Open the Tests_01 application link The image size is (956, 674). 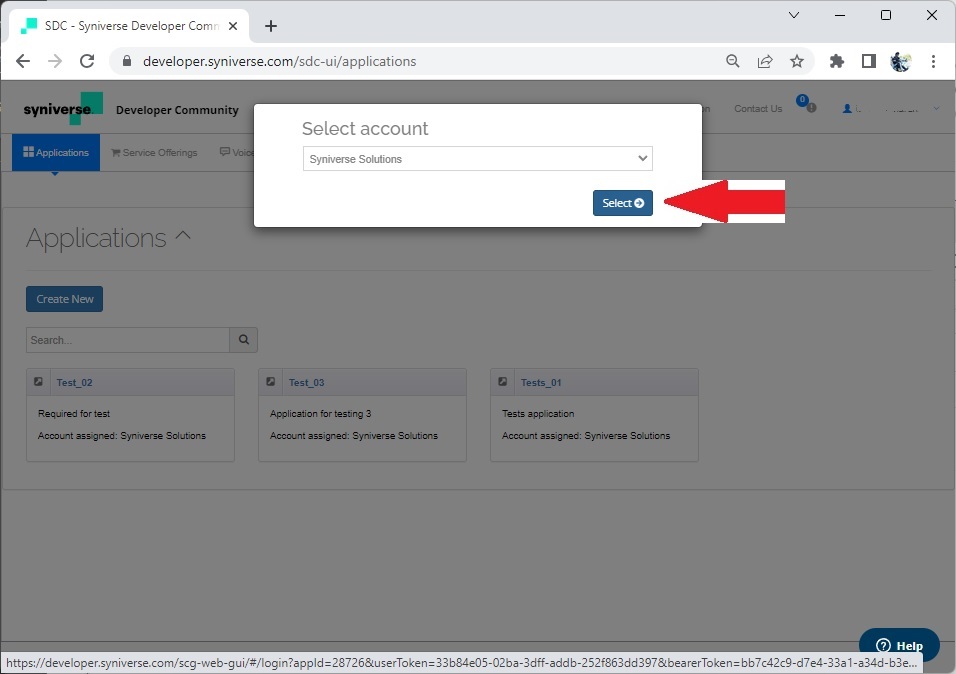(541, 382)
